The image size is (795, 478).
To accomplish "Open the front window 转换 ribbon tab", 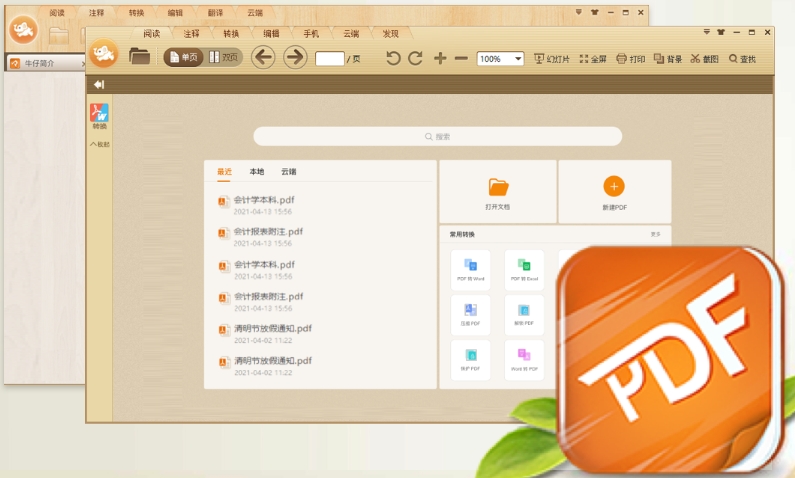I will (x=231, y=33).
